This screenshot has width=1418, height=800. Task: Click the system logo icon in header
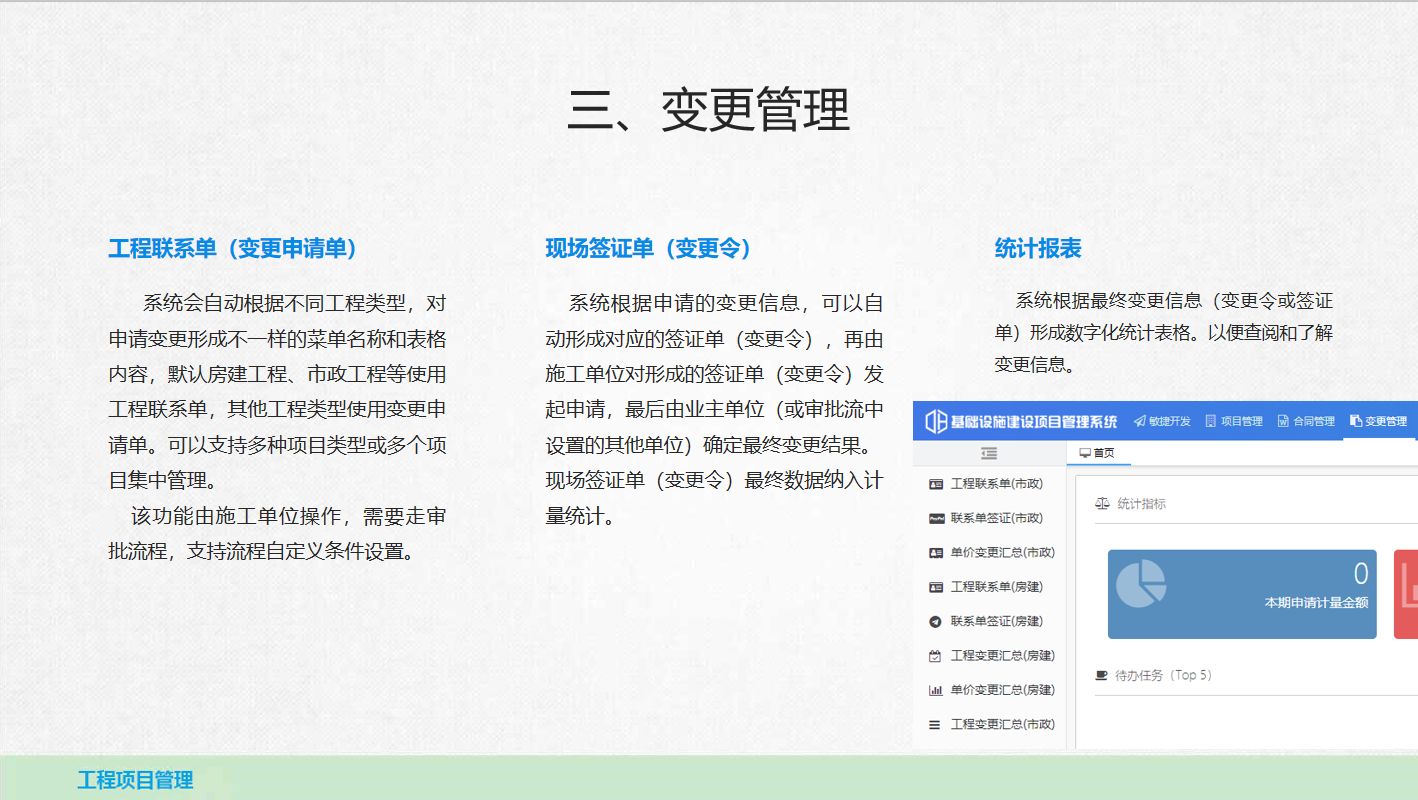(935, 421)
